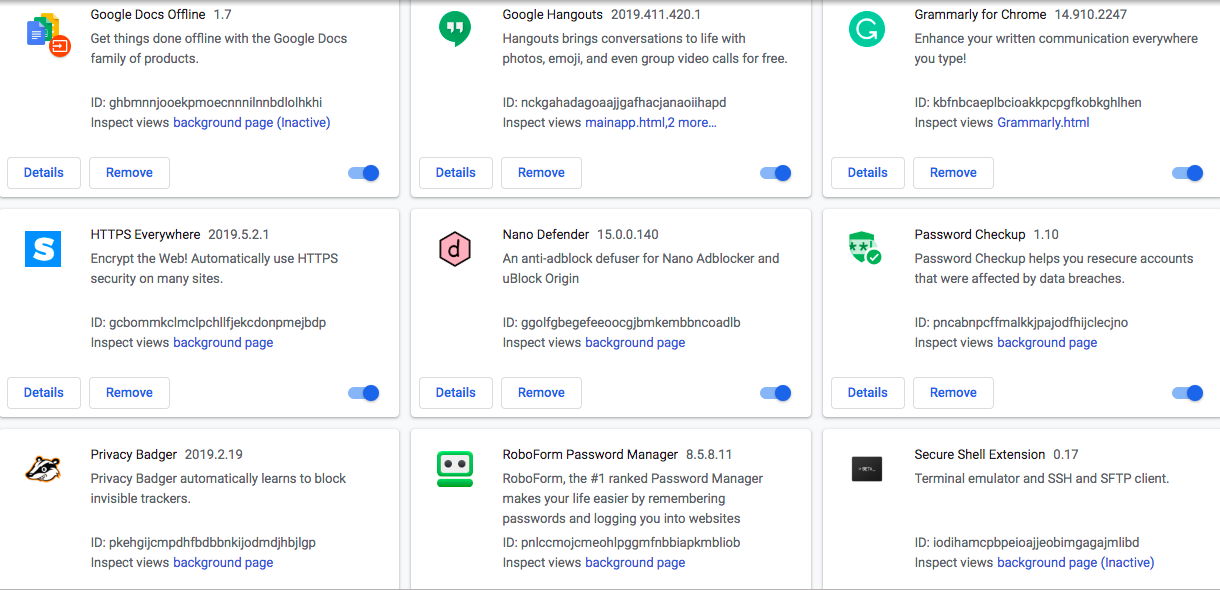Click the Google Docs Offline title
1220x590 pixels.
tap(148, 15)
